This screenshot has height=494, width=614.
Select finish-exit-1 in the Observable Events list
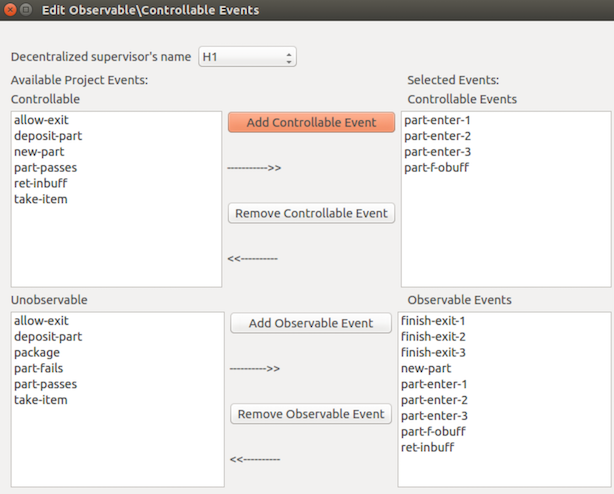tap(433, 320)
